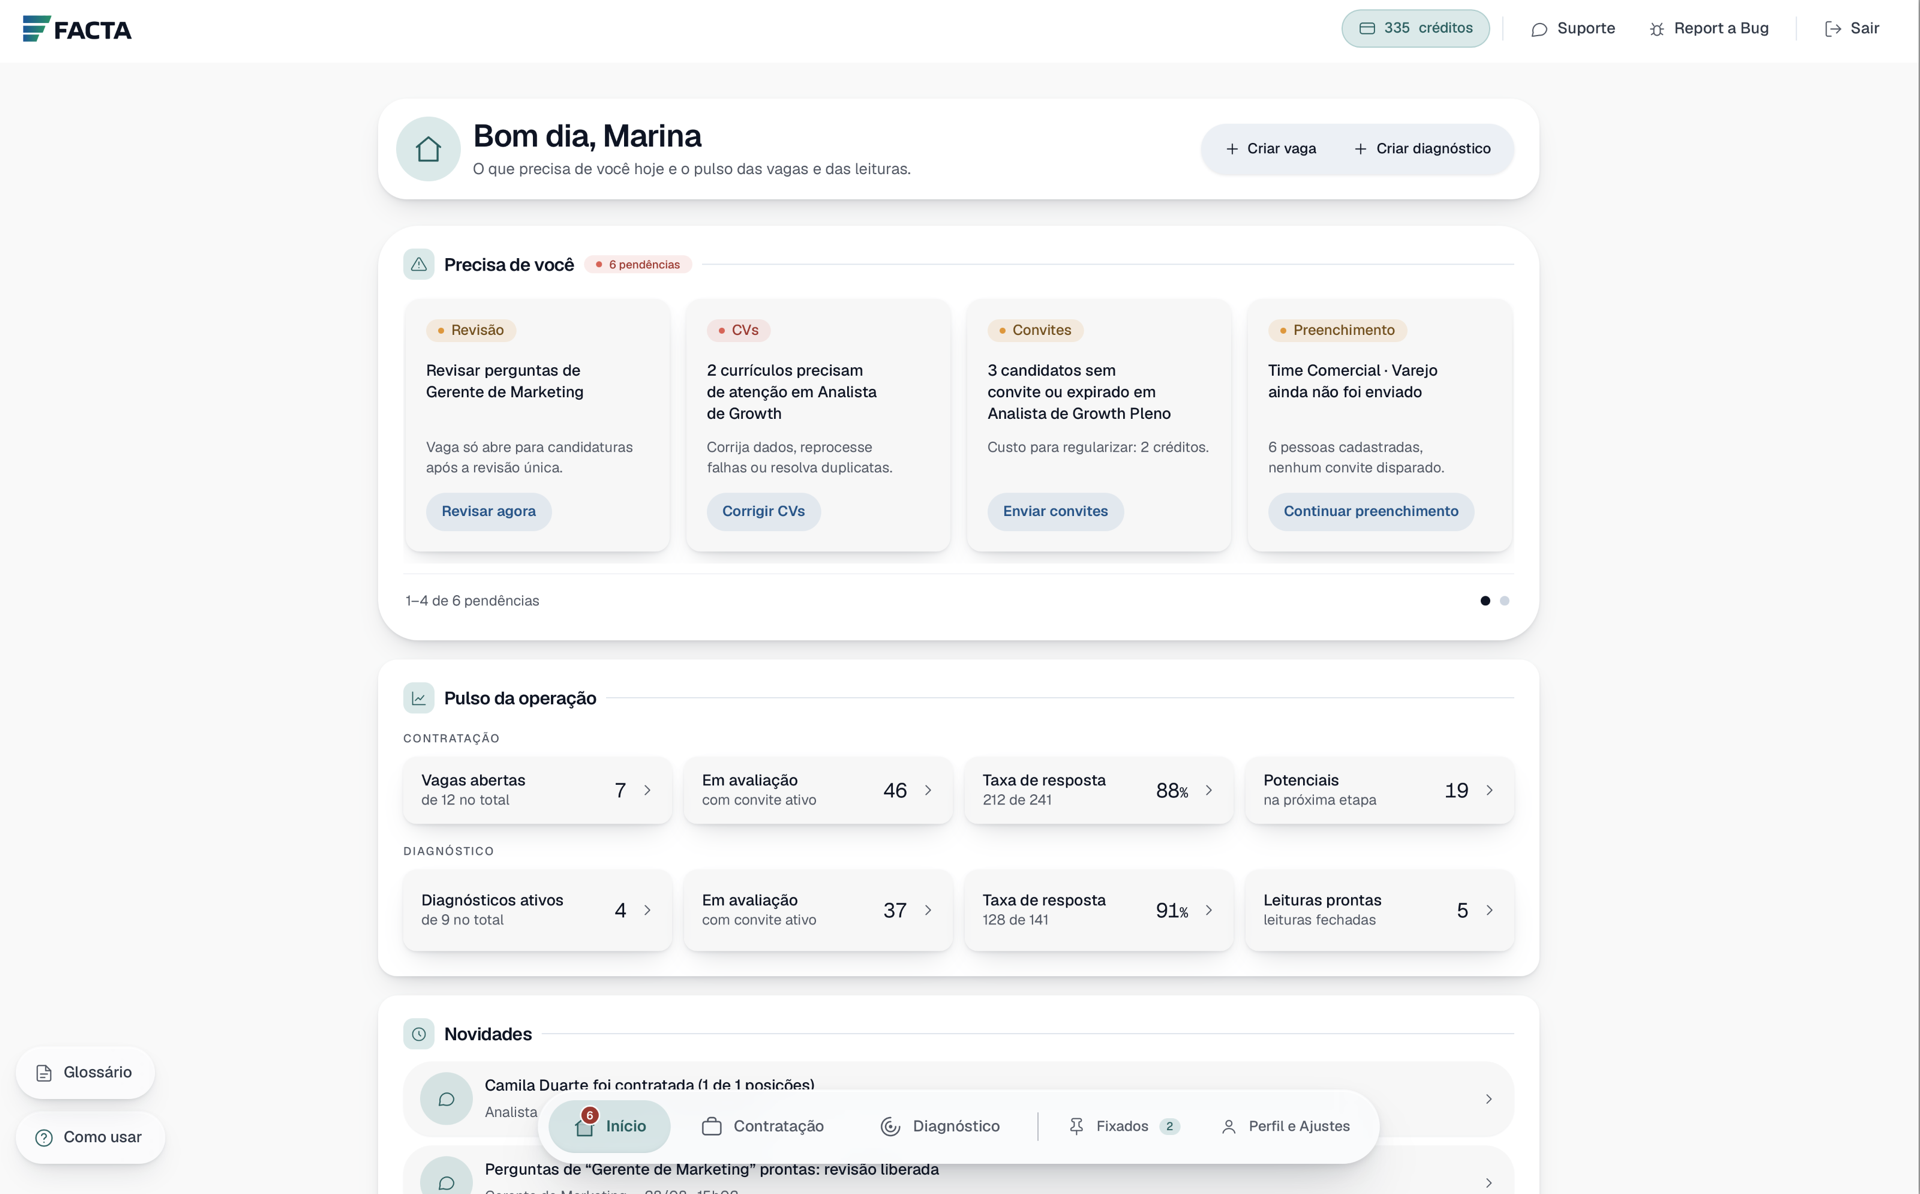1920x1194 pixels.
Task: Open the Fixados tab
Action: coord(1124,1126)
